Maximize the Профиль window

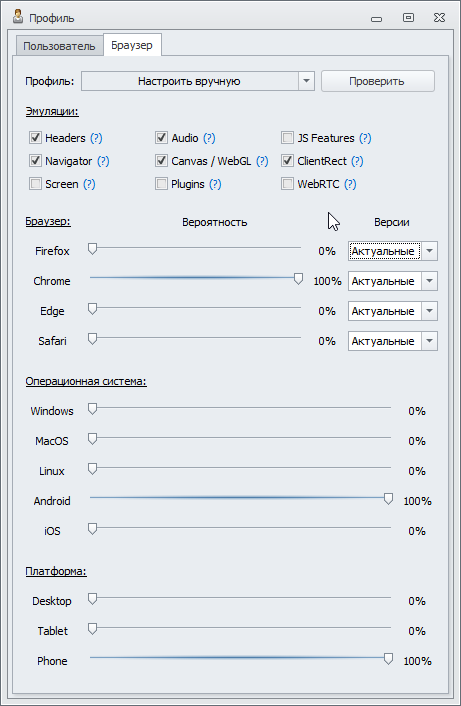pyautogui.click(x=408, y=18)
